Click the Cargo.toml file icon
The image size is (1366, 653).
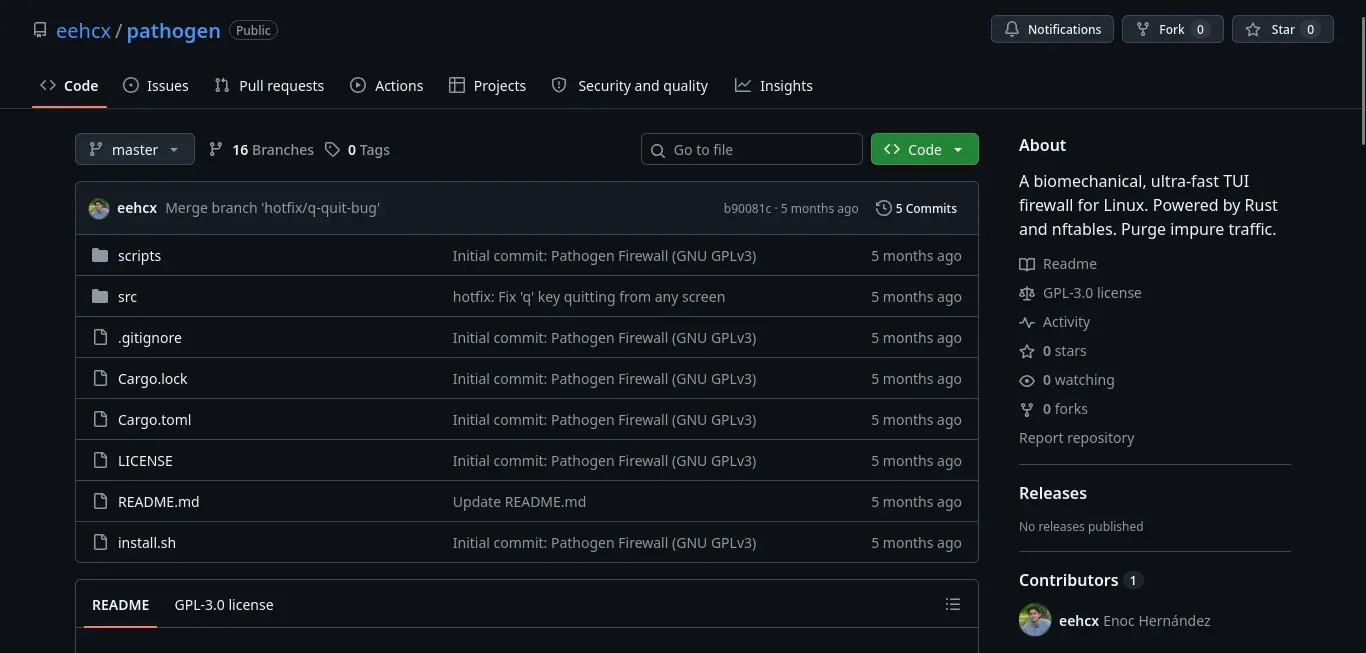coord(100,420)
